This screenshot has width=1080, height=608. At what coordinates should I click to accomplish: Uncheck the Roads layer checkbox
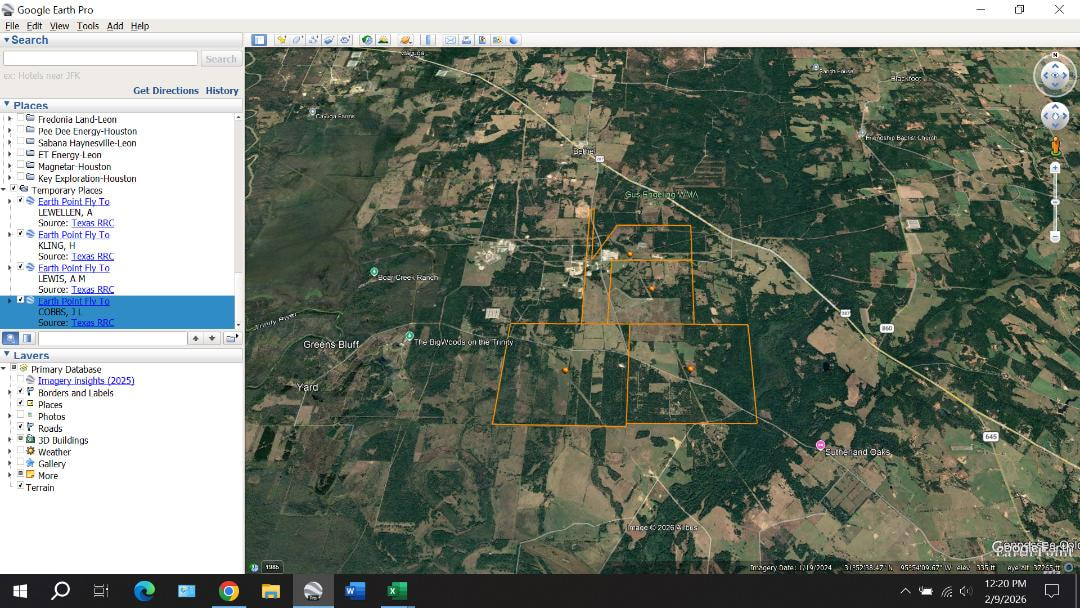point(21,428)
